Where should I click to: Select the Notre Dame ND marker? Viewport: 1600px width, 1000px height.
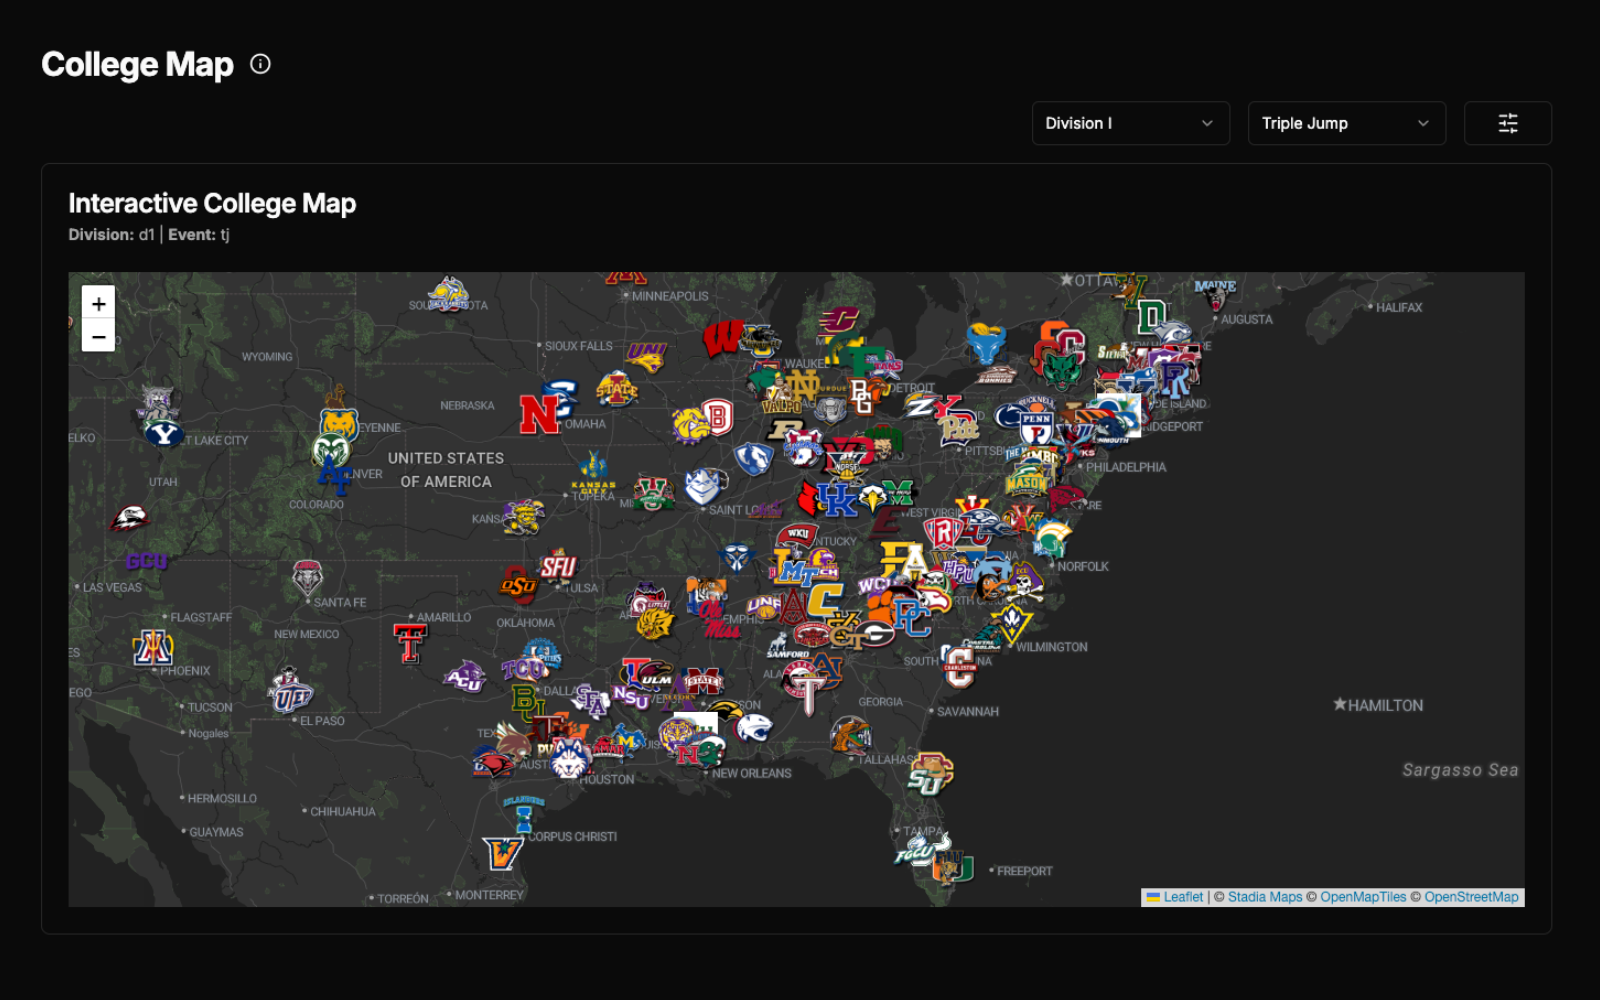(x=802, y=384)
